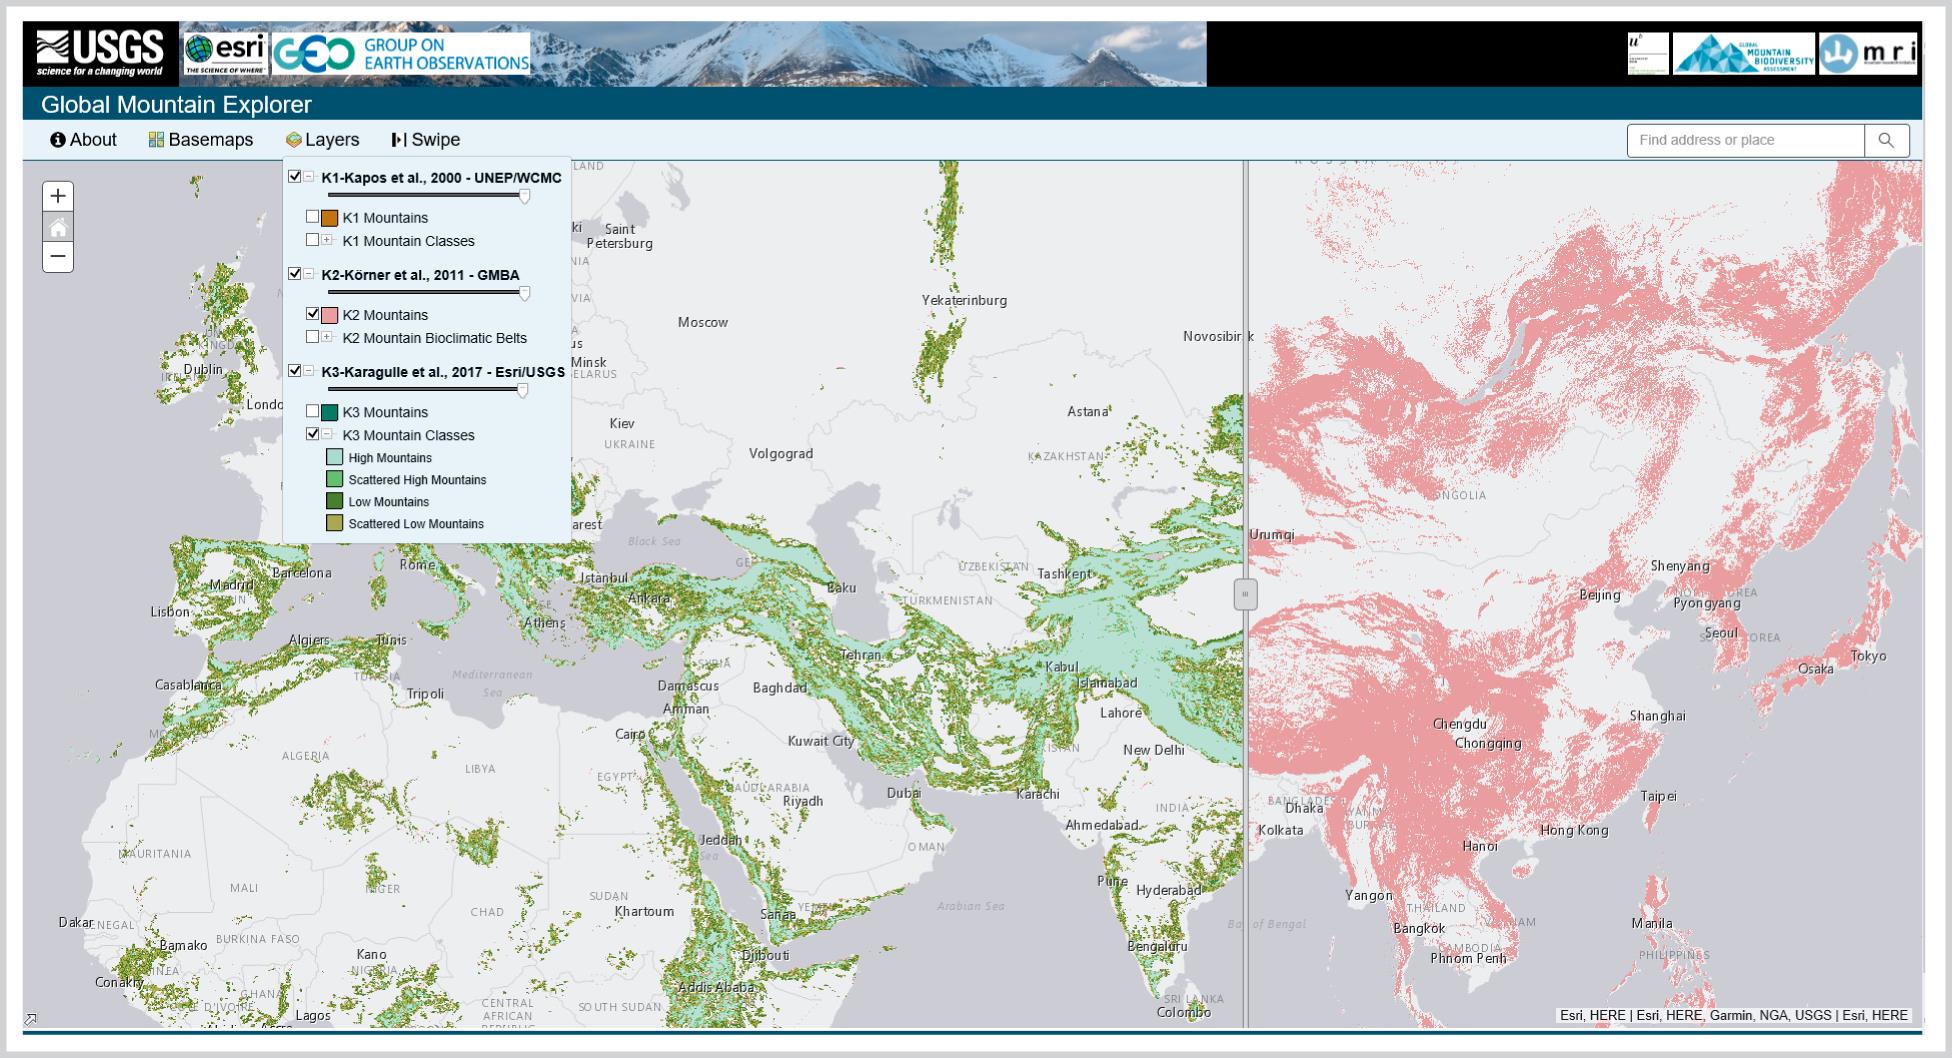Click the K1-Kapos et al., 2000 label
Viewport: 1952px width, 1058px height.
[441, 178]
